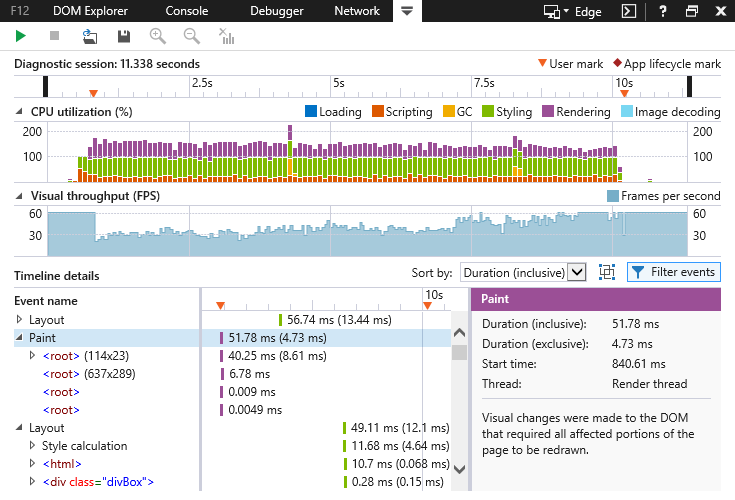Image resolution: width=735 pixels, height=500 pixels.
Task: Start profiling with the green play button
Action: 21,36
